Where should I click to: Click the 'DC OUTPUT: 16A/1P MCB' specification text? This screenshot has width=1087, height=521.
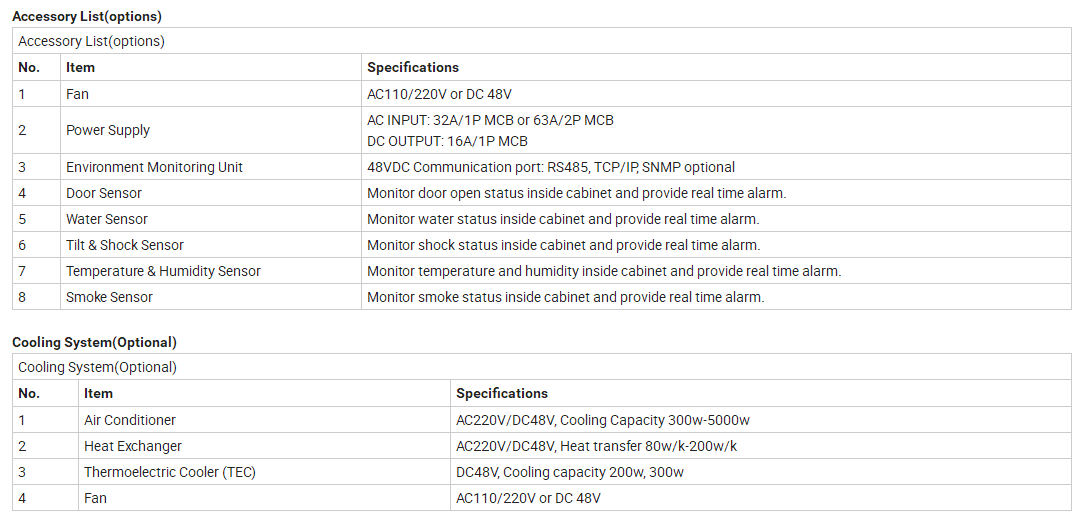(447, 141)
